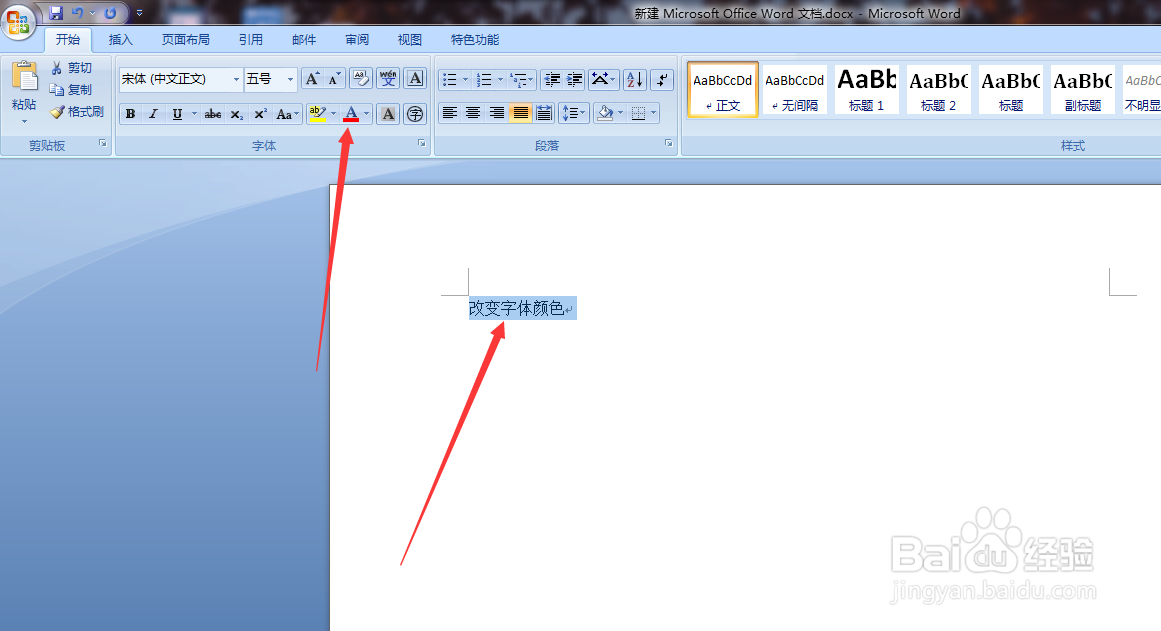Open change case Aa dropdown

(287, 113)
